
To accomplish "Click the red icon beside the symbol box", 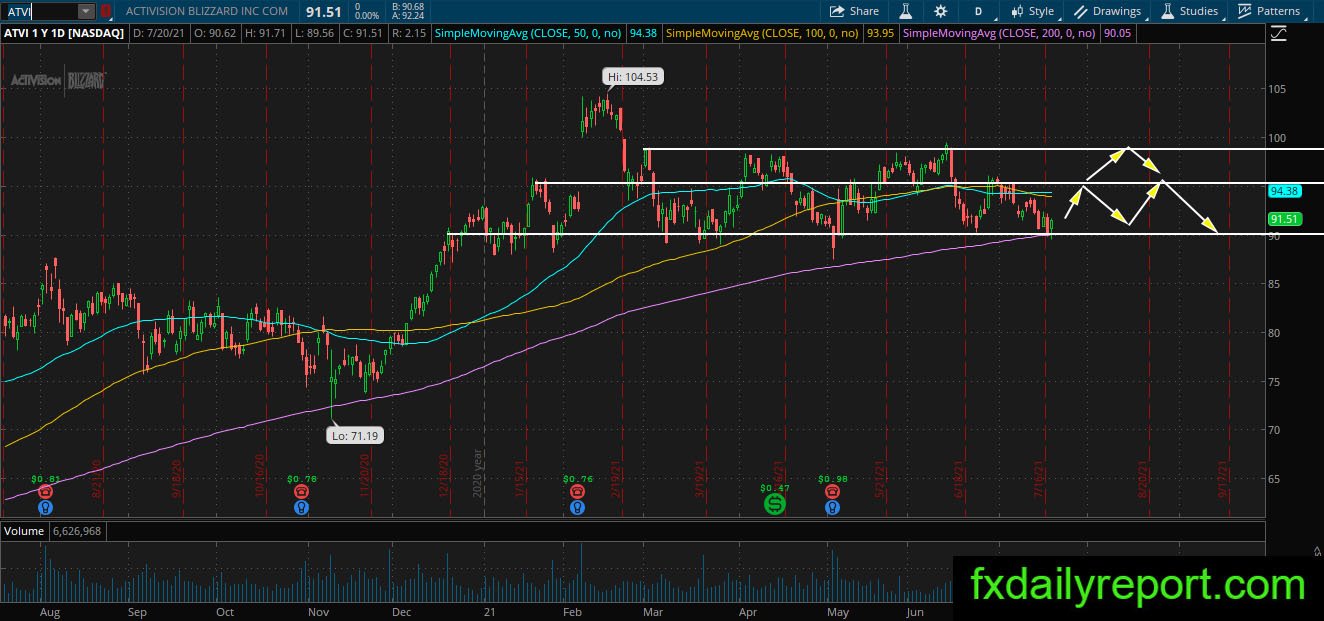I will [106, 11].
